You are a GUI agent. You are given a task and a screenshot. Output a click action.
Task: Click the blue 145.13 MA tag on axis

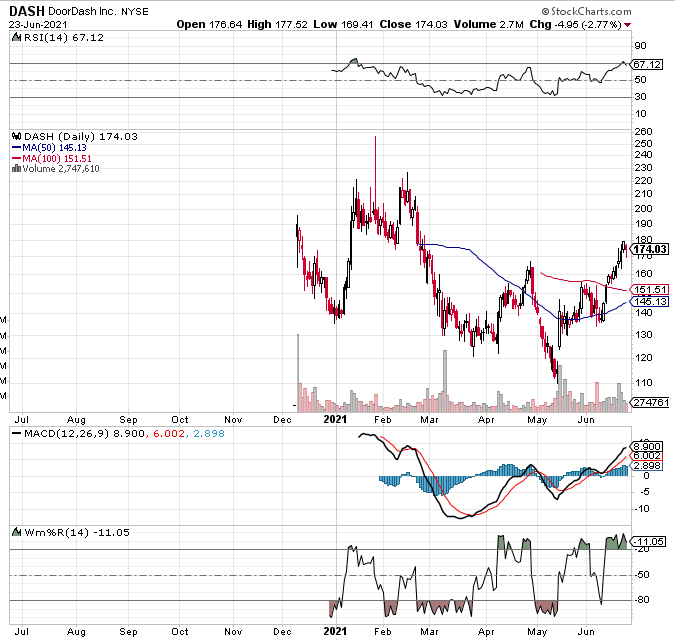click(x=650, y=301)
